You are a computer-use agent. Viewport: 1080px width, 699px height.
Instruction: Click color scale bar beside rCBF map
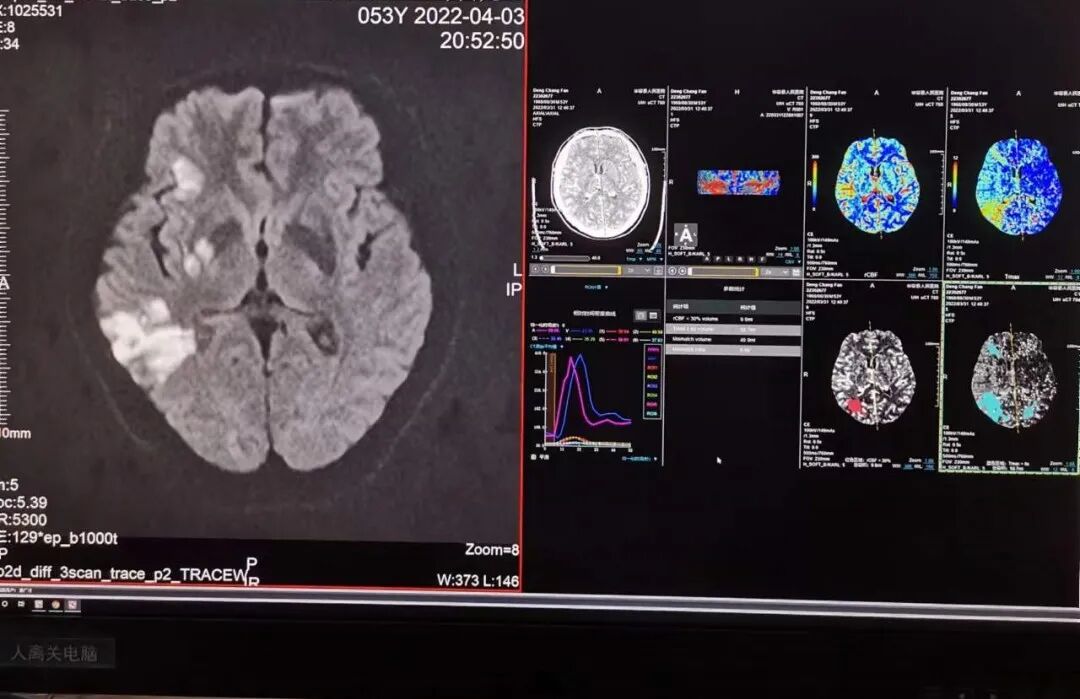[816, 184]
